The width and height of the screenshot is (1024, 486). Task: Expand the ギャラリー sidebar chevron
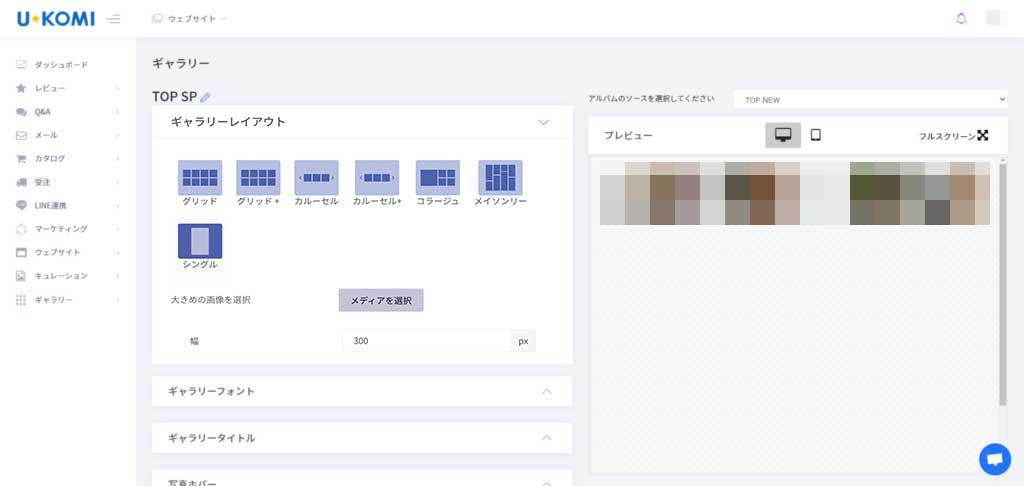(x=118, y=300)
